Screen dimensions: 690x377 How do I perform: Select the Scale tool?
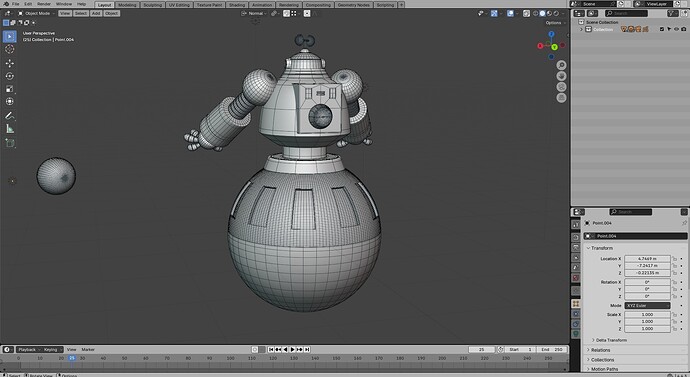tap(10, 89)
